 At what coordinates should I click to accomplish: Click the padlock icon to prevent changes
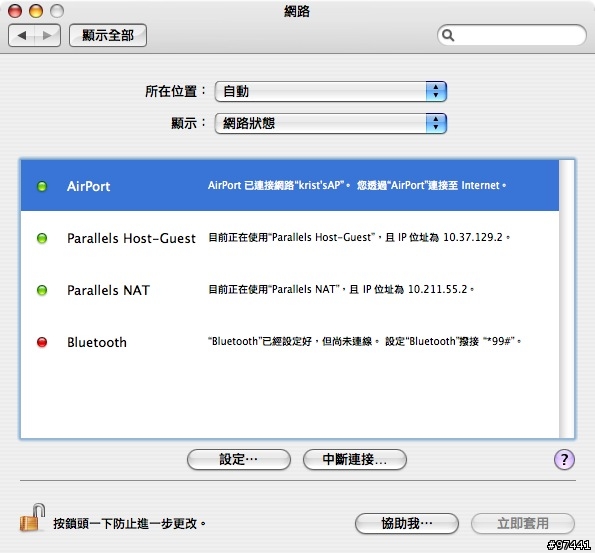click(x=32, y=518)
